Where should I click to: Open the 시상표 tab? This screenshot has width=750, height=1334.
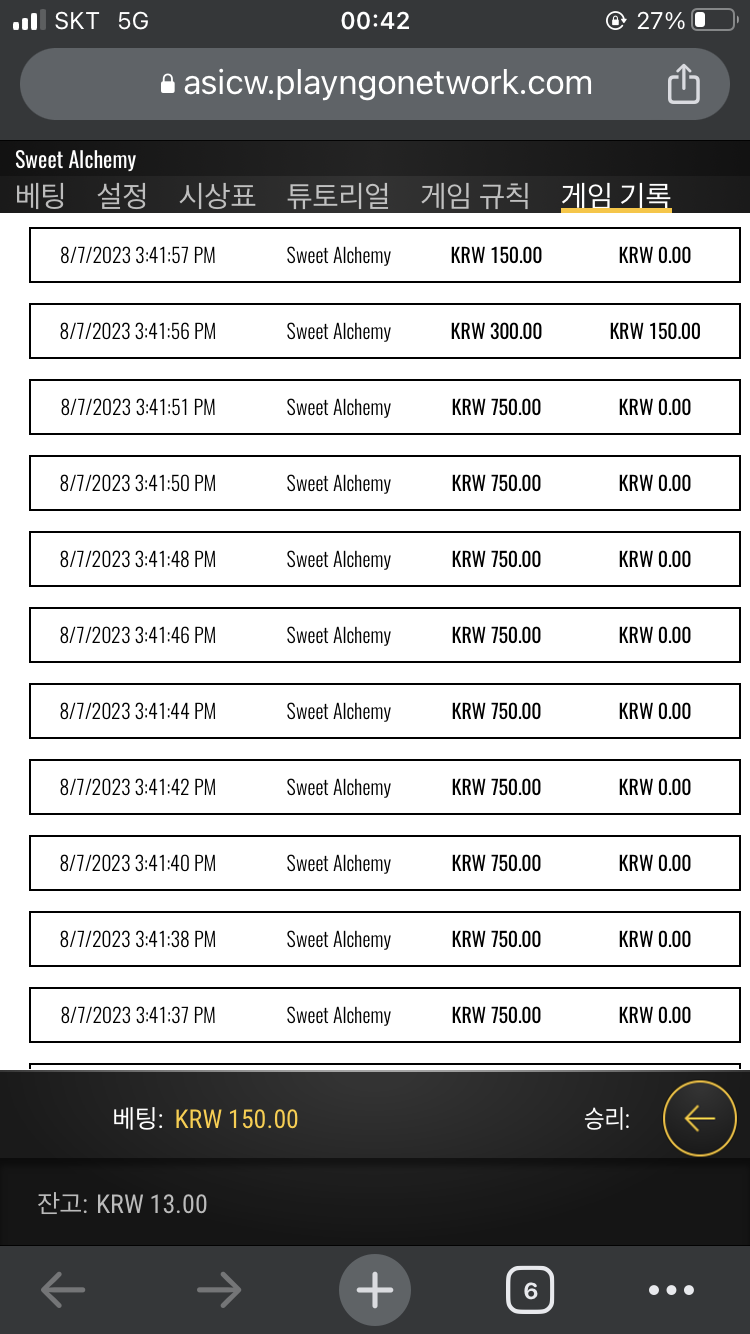pos(217,195)
